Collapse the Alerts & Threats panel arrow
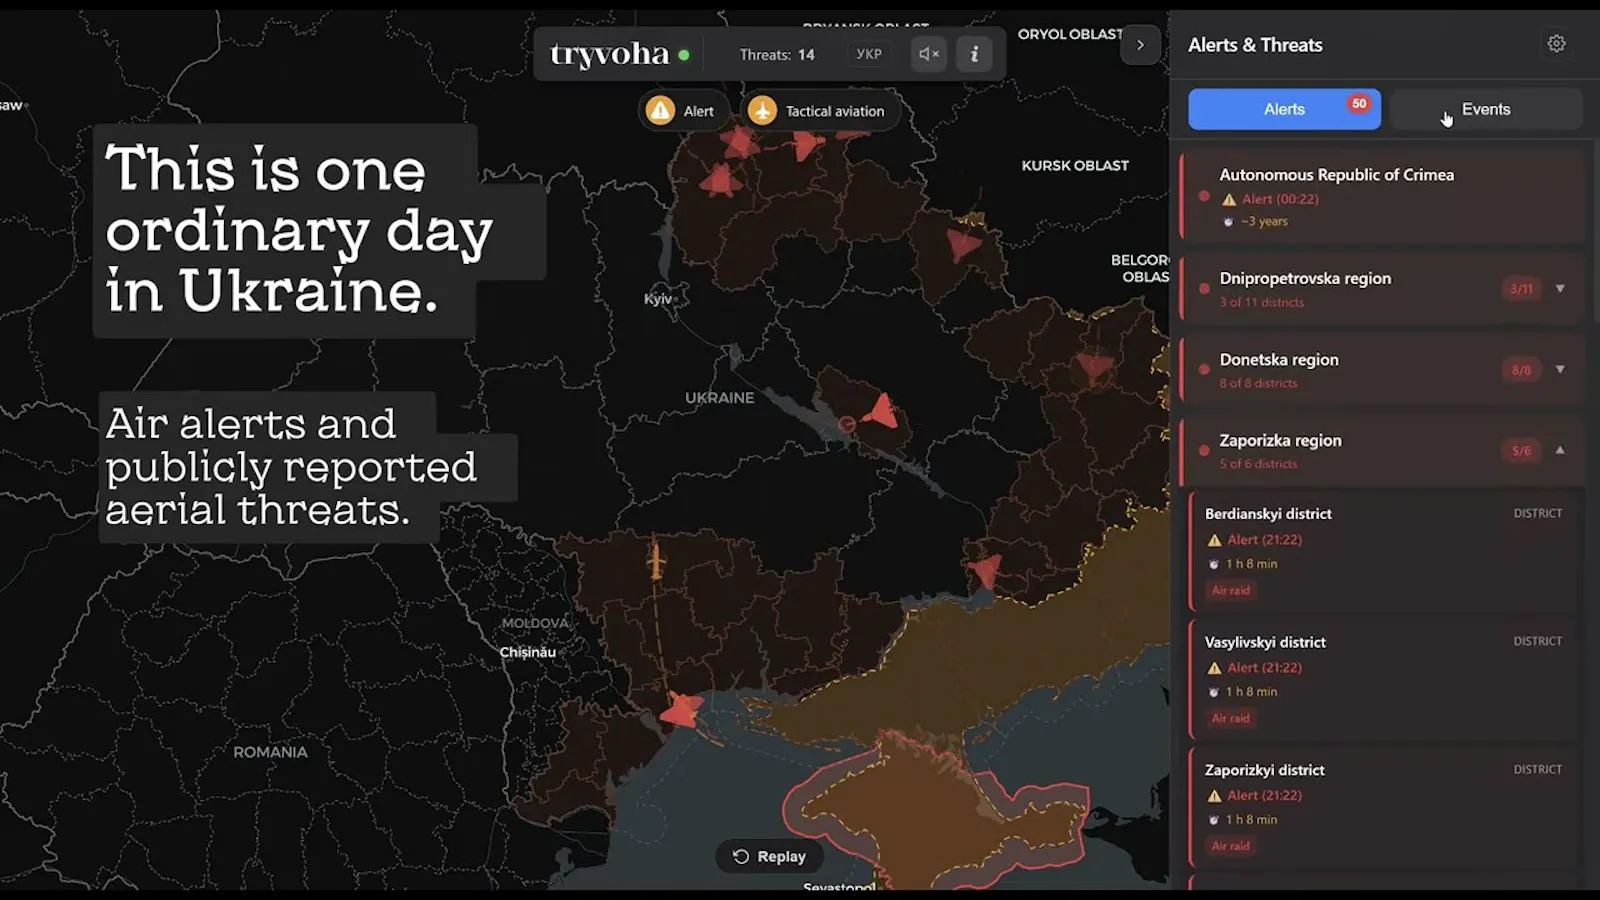The width and height of the screenshot is (1600, 900). [1140, 45]
